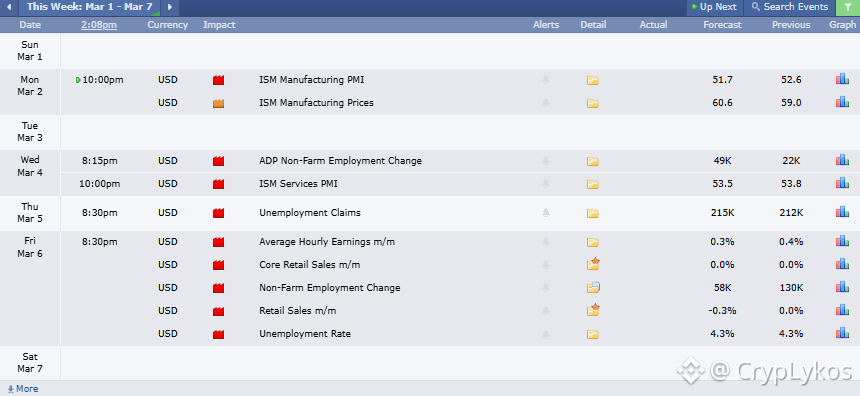Click orange impact icon for ISM Manufacturing Prices
Image resolution: width=860 pixels, height=396 pixels.
pyautogui.click(x=219, y=103)
